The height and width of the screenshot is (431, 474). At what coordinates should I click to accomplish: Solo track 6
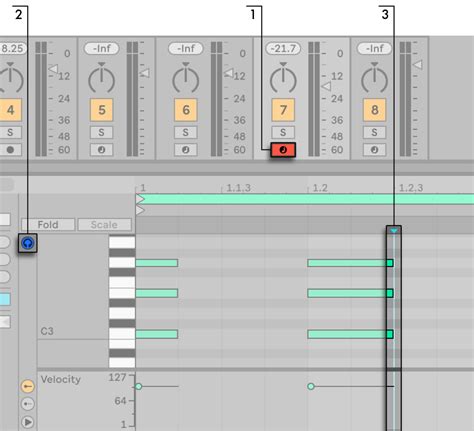(x=186, y=132)
